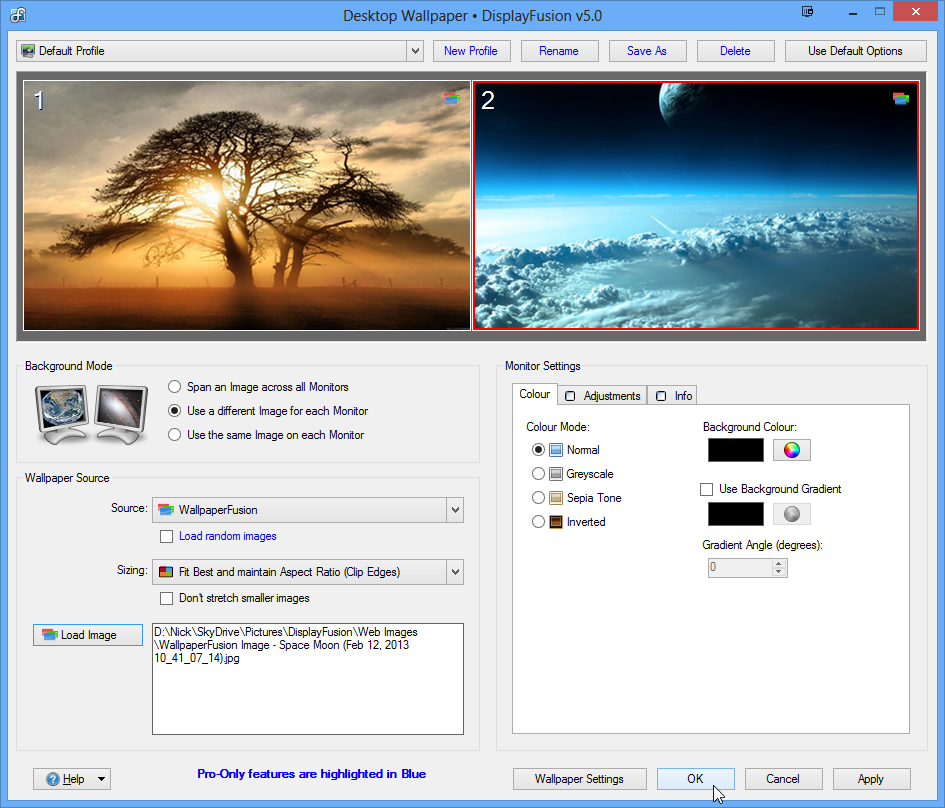The width and height of the screenshot is (945, 808).
Task: Select Normal colour mode radio button
Action: coord(538,450)
